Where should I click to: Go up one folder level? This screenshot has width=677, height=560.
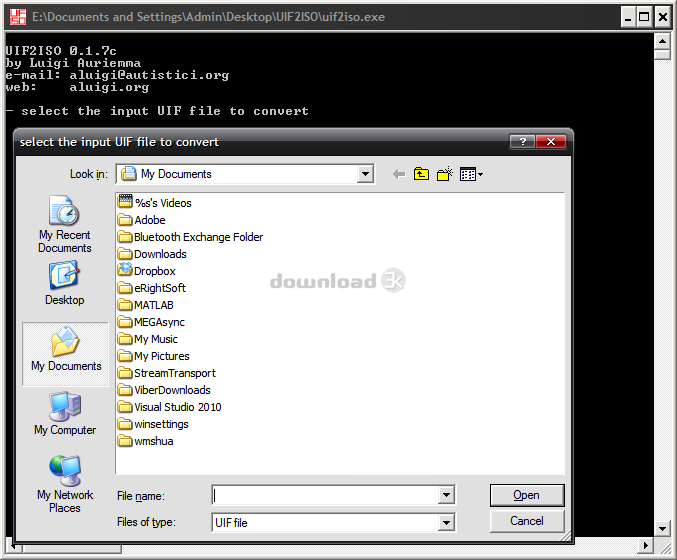[x=421, y=174]
